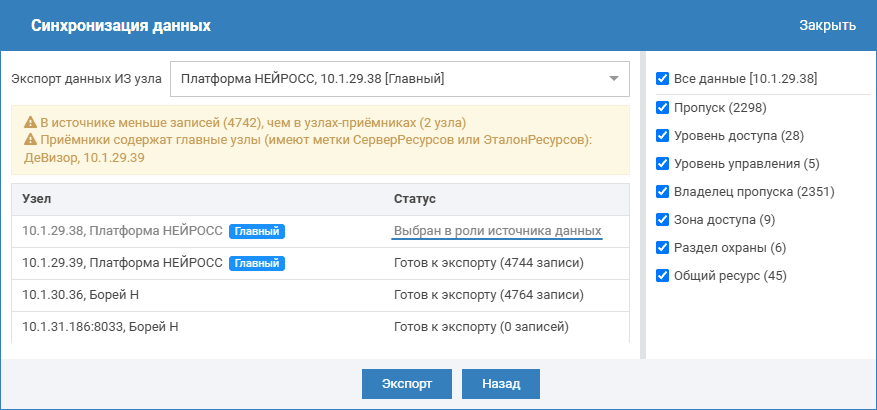Click the 'Синхронизация данных' title
This screenshot has height=410, width=877.
pyautogui.click(x=121, y=26)
